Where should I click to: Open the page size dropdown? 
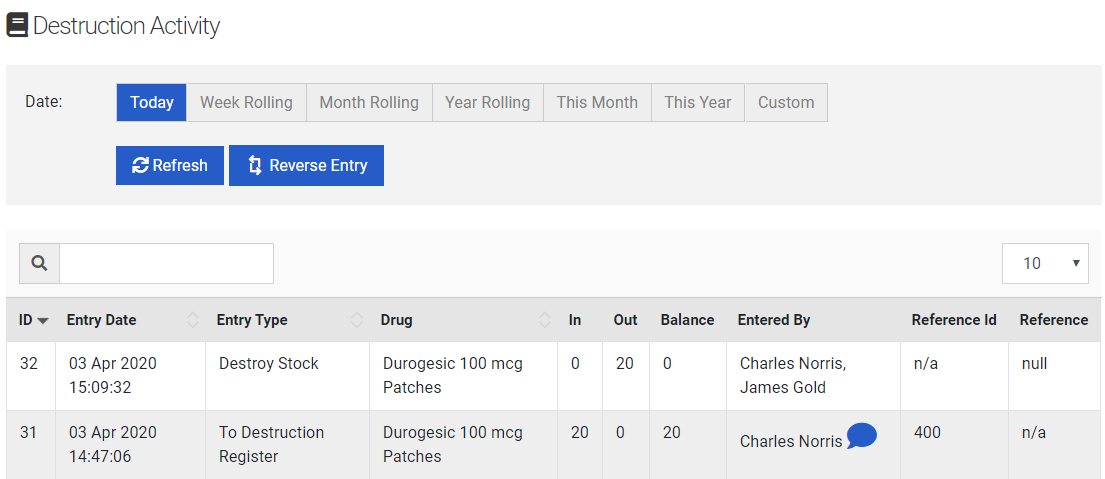[1045, 263]
